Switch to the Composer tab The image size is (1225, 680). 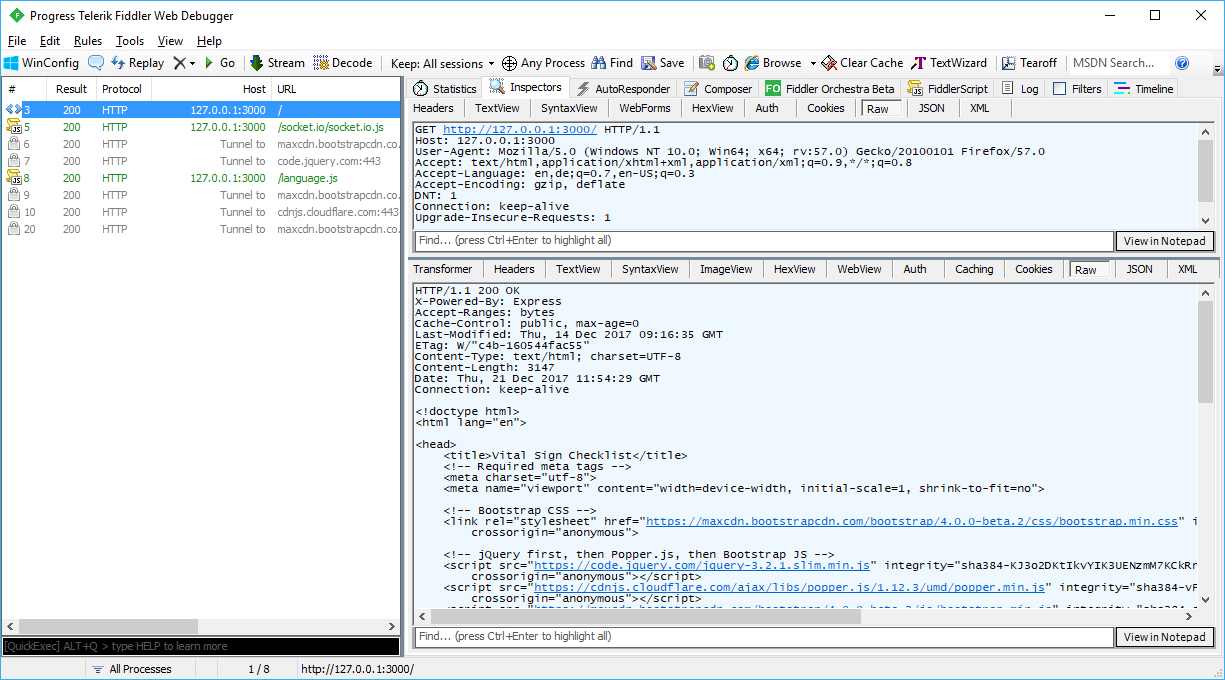tap(718, 89)
